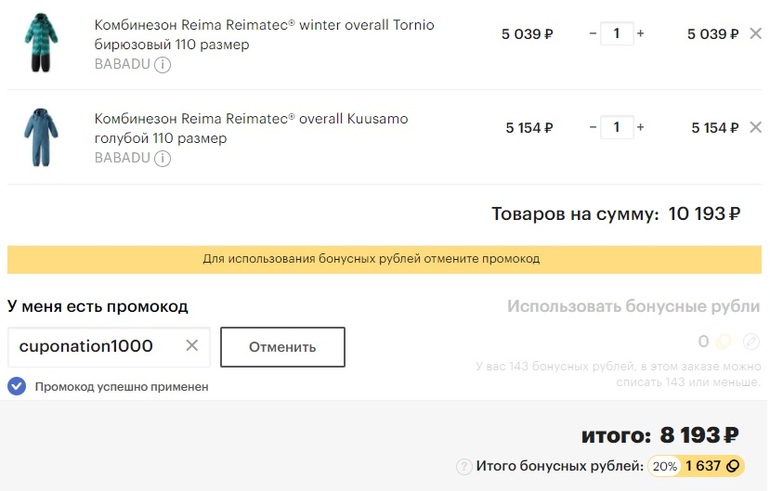Open BABADU seller info for Kuusamo item

click(x=163, y=158)
